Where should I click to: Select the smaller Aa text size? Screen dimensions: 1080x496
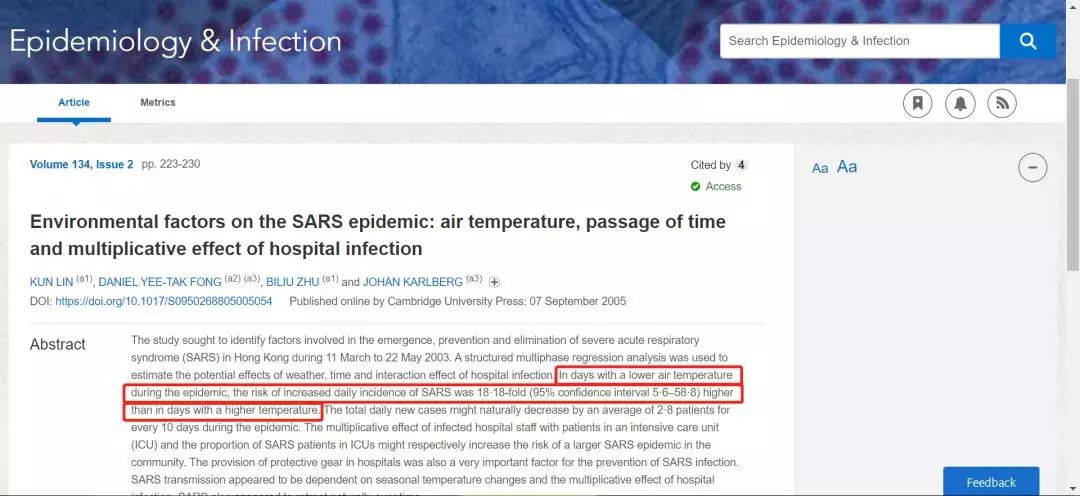click(820, 168)
